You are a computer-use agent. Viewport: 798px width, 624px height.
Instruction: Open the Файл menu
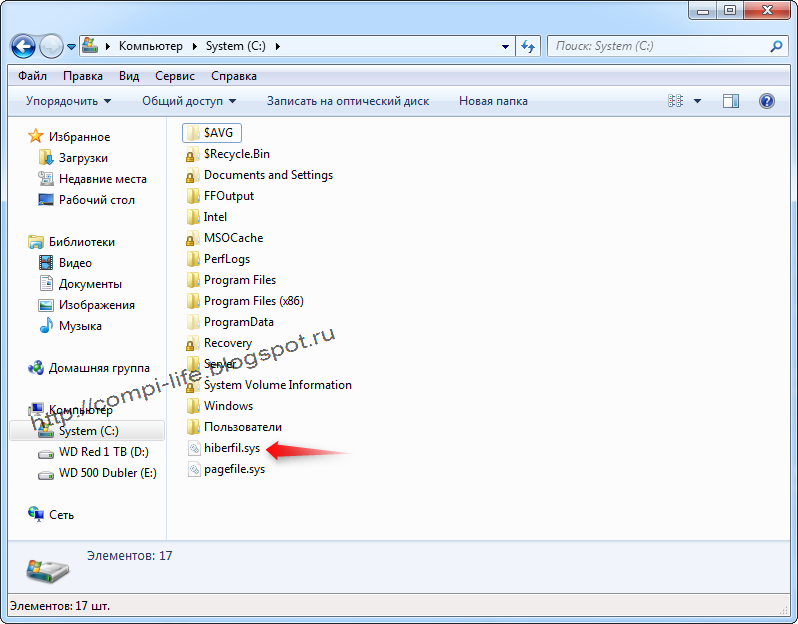[32, 76]
